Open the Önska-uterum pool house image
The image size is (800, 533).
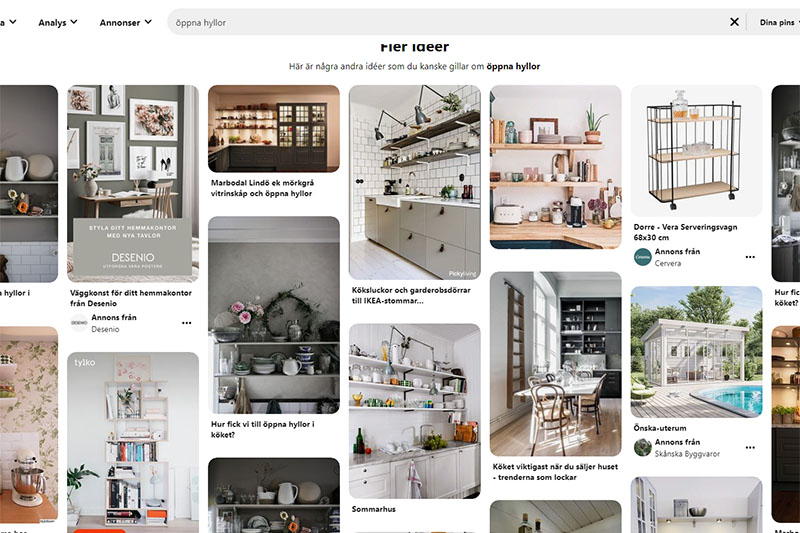coord(696,352)
